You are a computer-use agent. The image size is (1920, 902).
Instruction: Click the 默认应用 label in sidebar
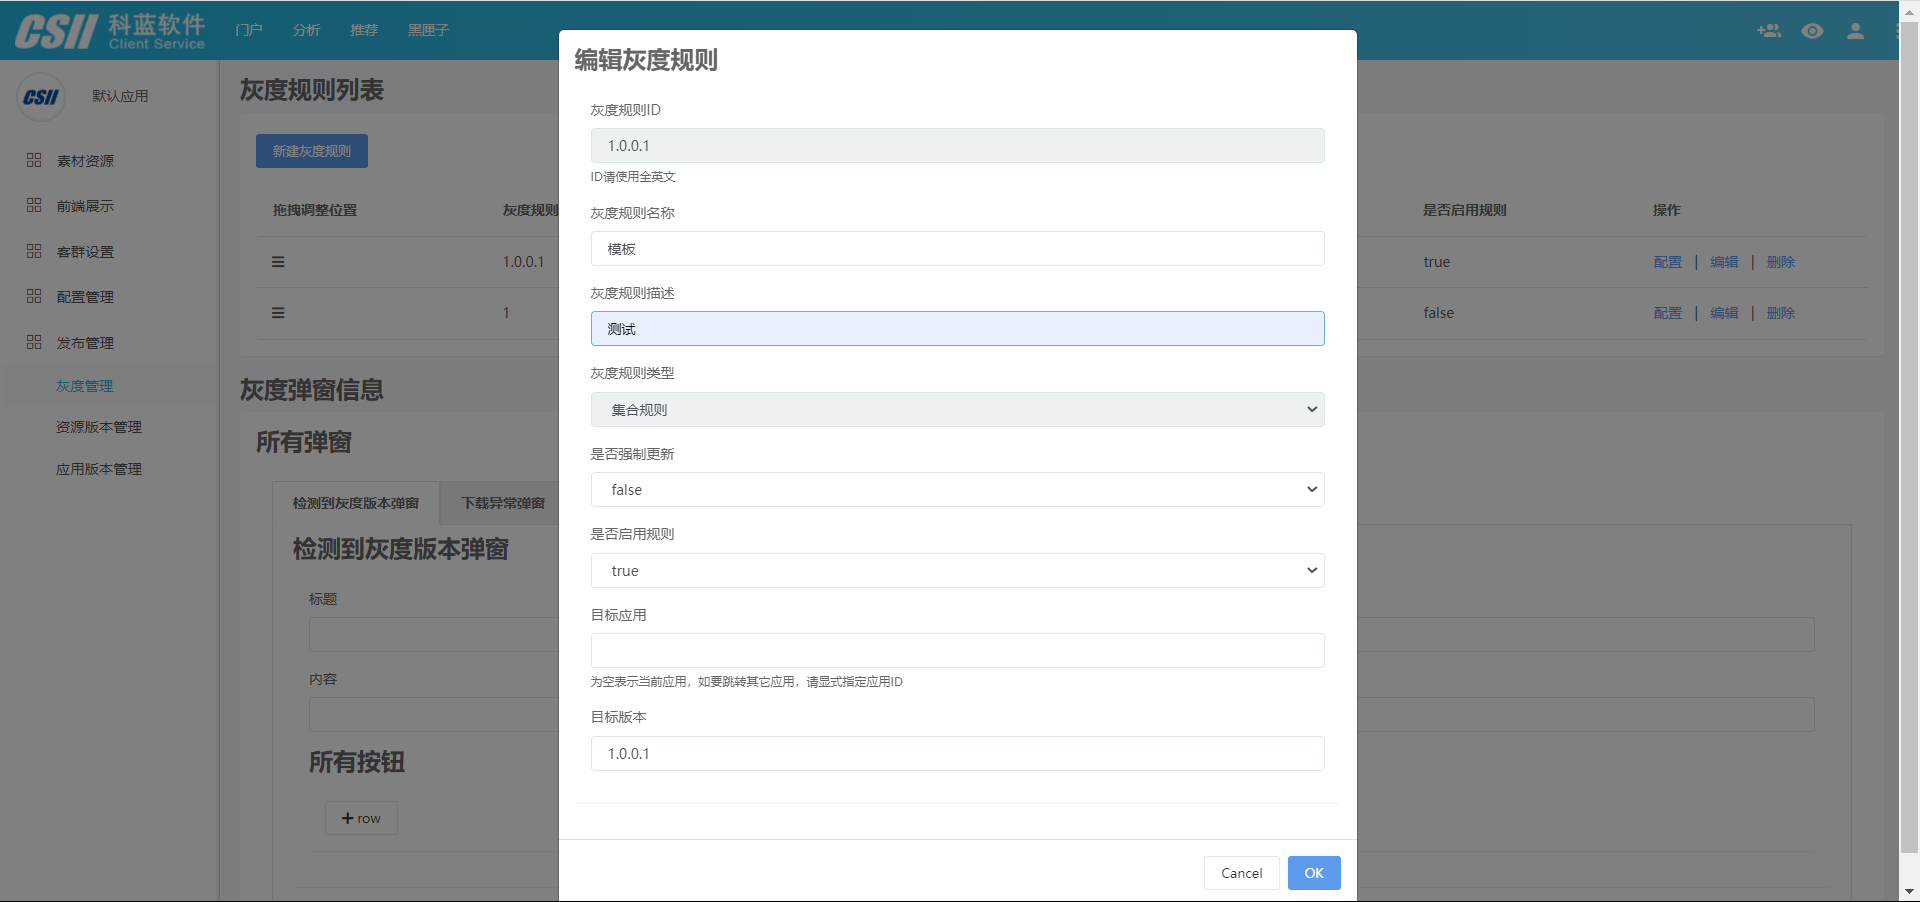[x=120, y=96]
